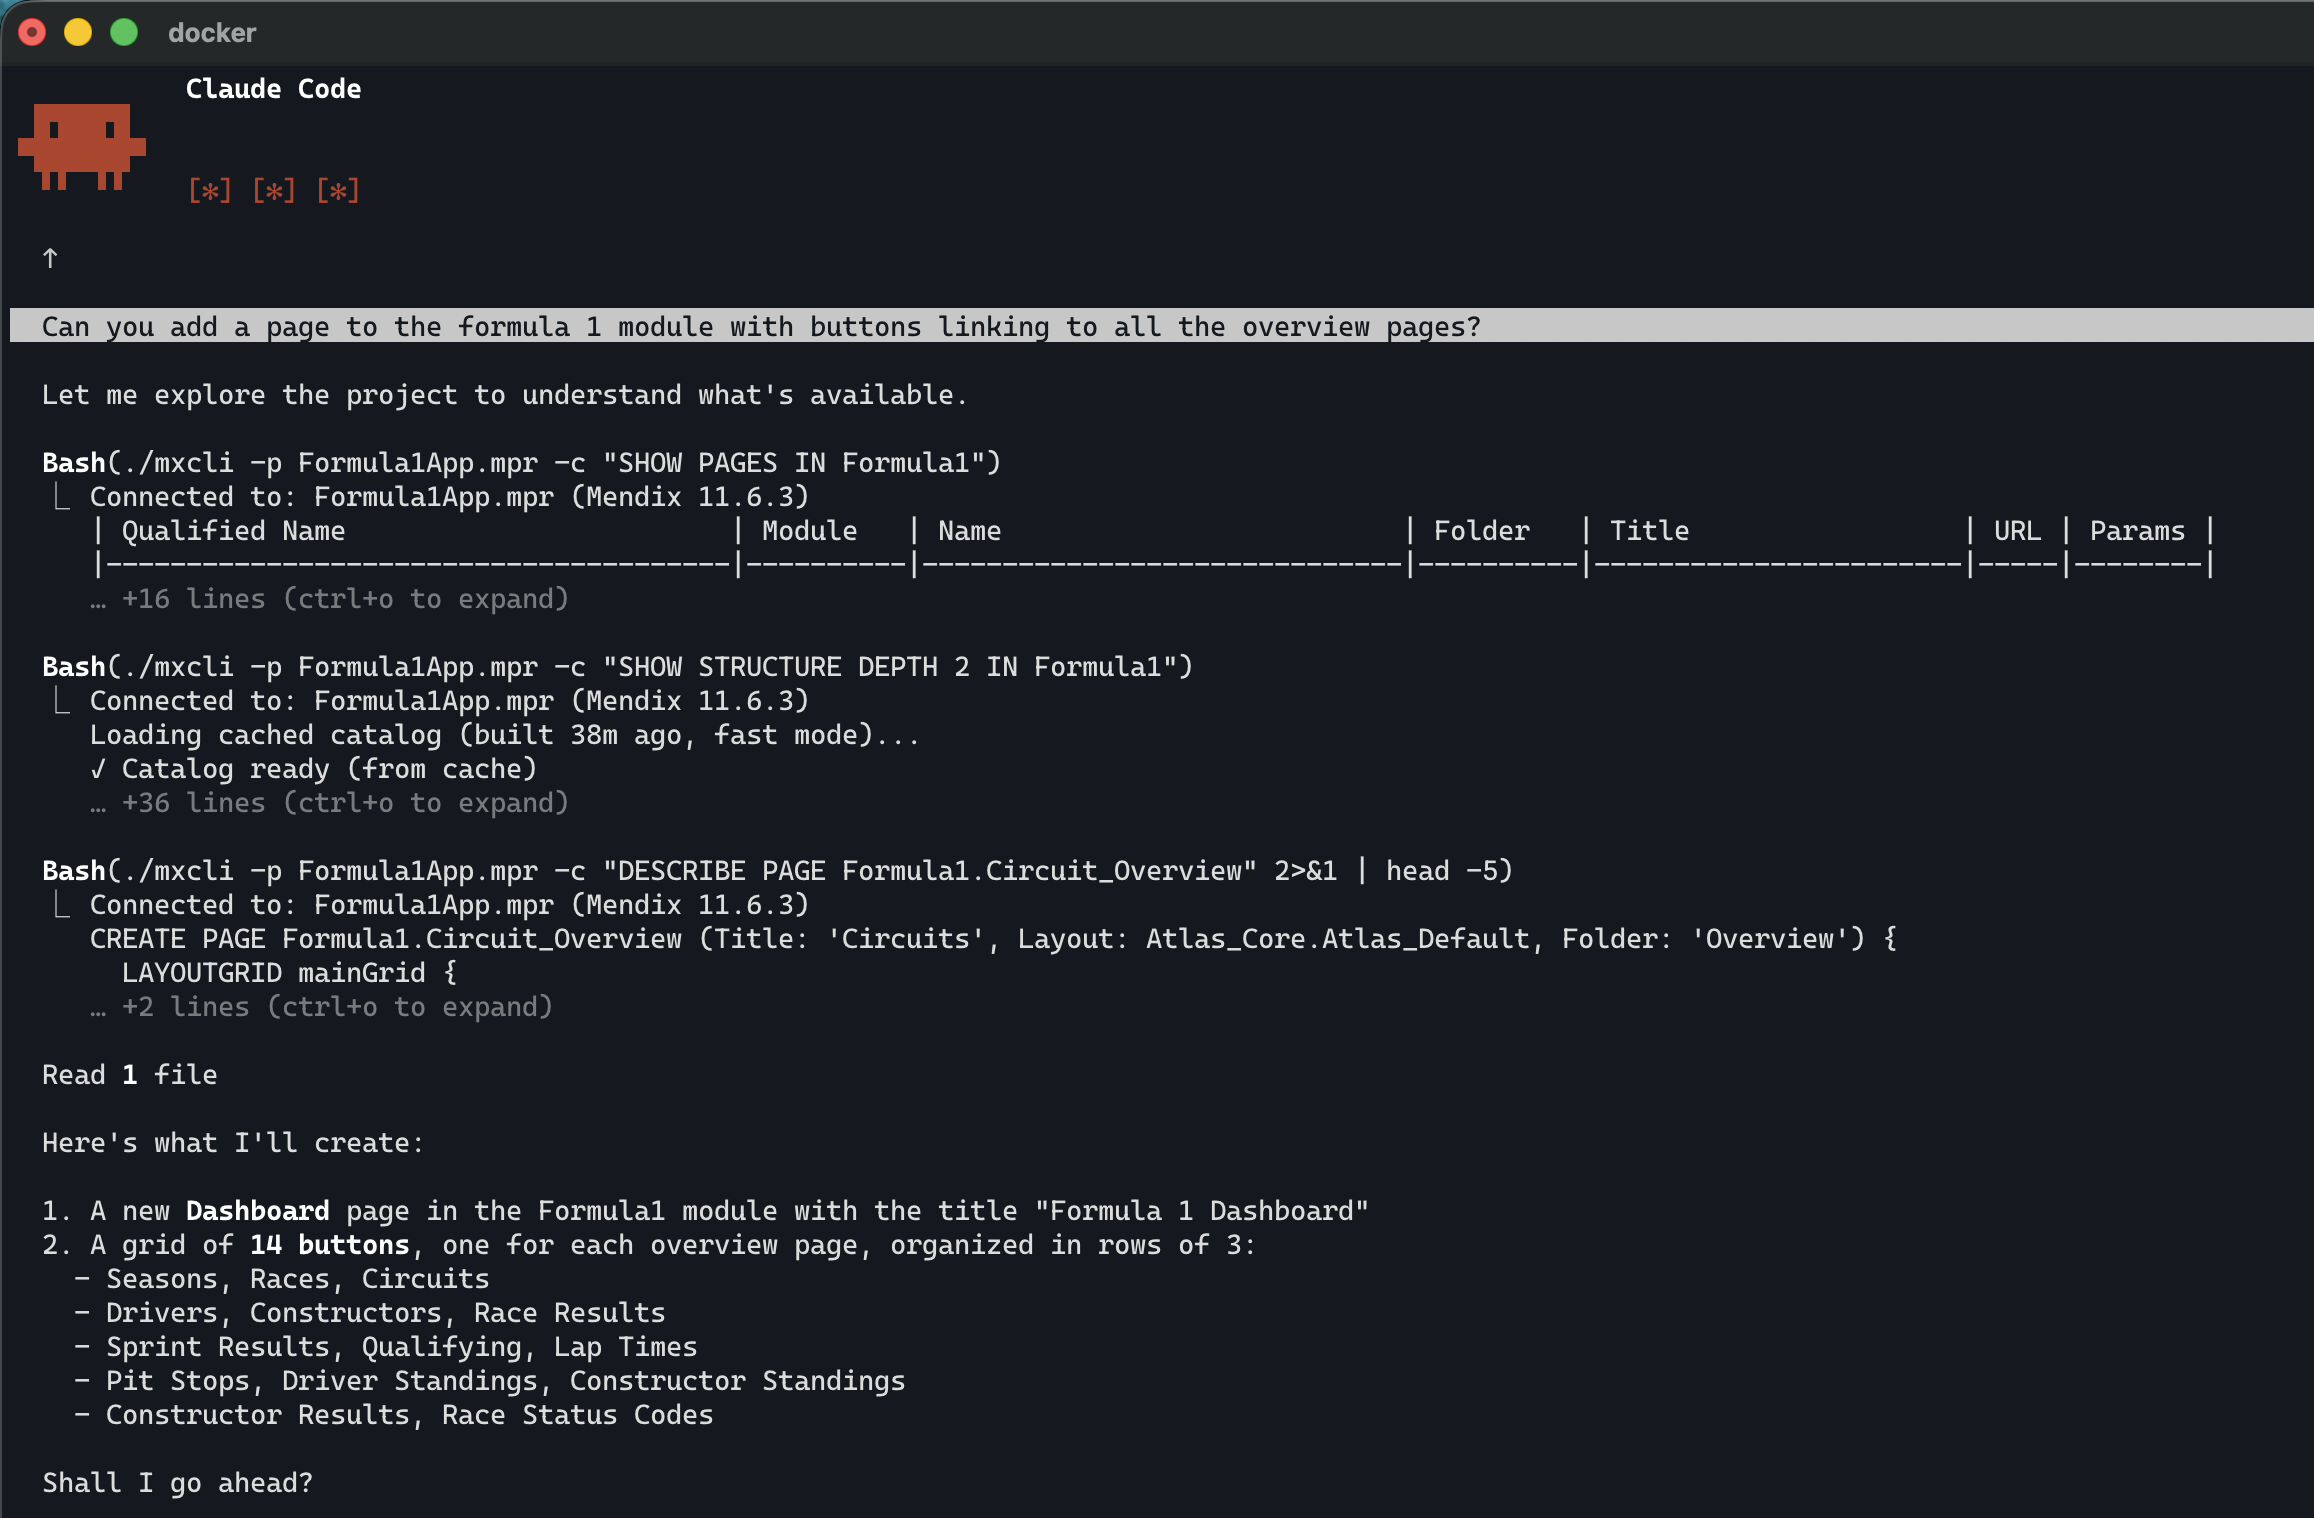The width and height of the screenshot is (2314, 1518).
Task: Expand the '+2 lines (ctrl+o to expand)' output
Action: (x=322, y=1007)
